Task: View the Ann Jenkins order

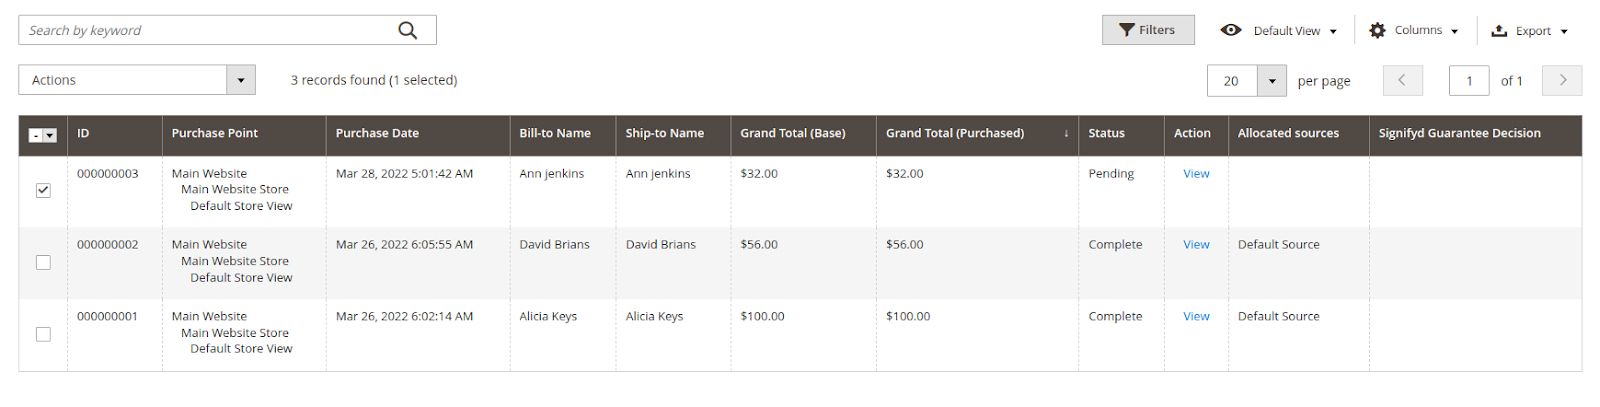Action: tap(1196, 173)
